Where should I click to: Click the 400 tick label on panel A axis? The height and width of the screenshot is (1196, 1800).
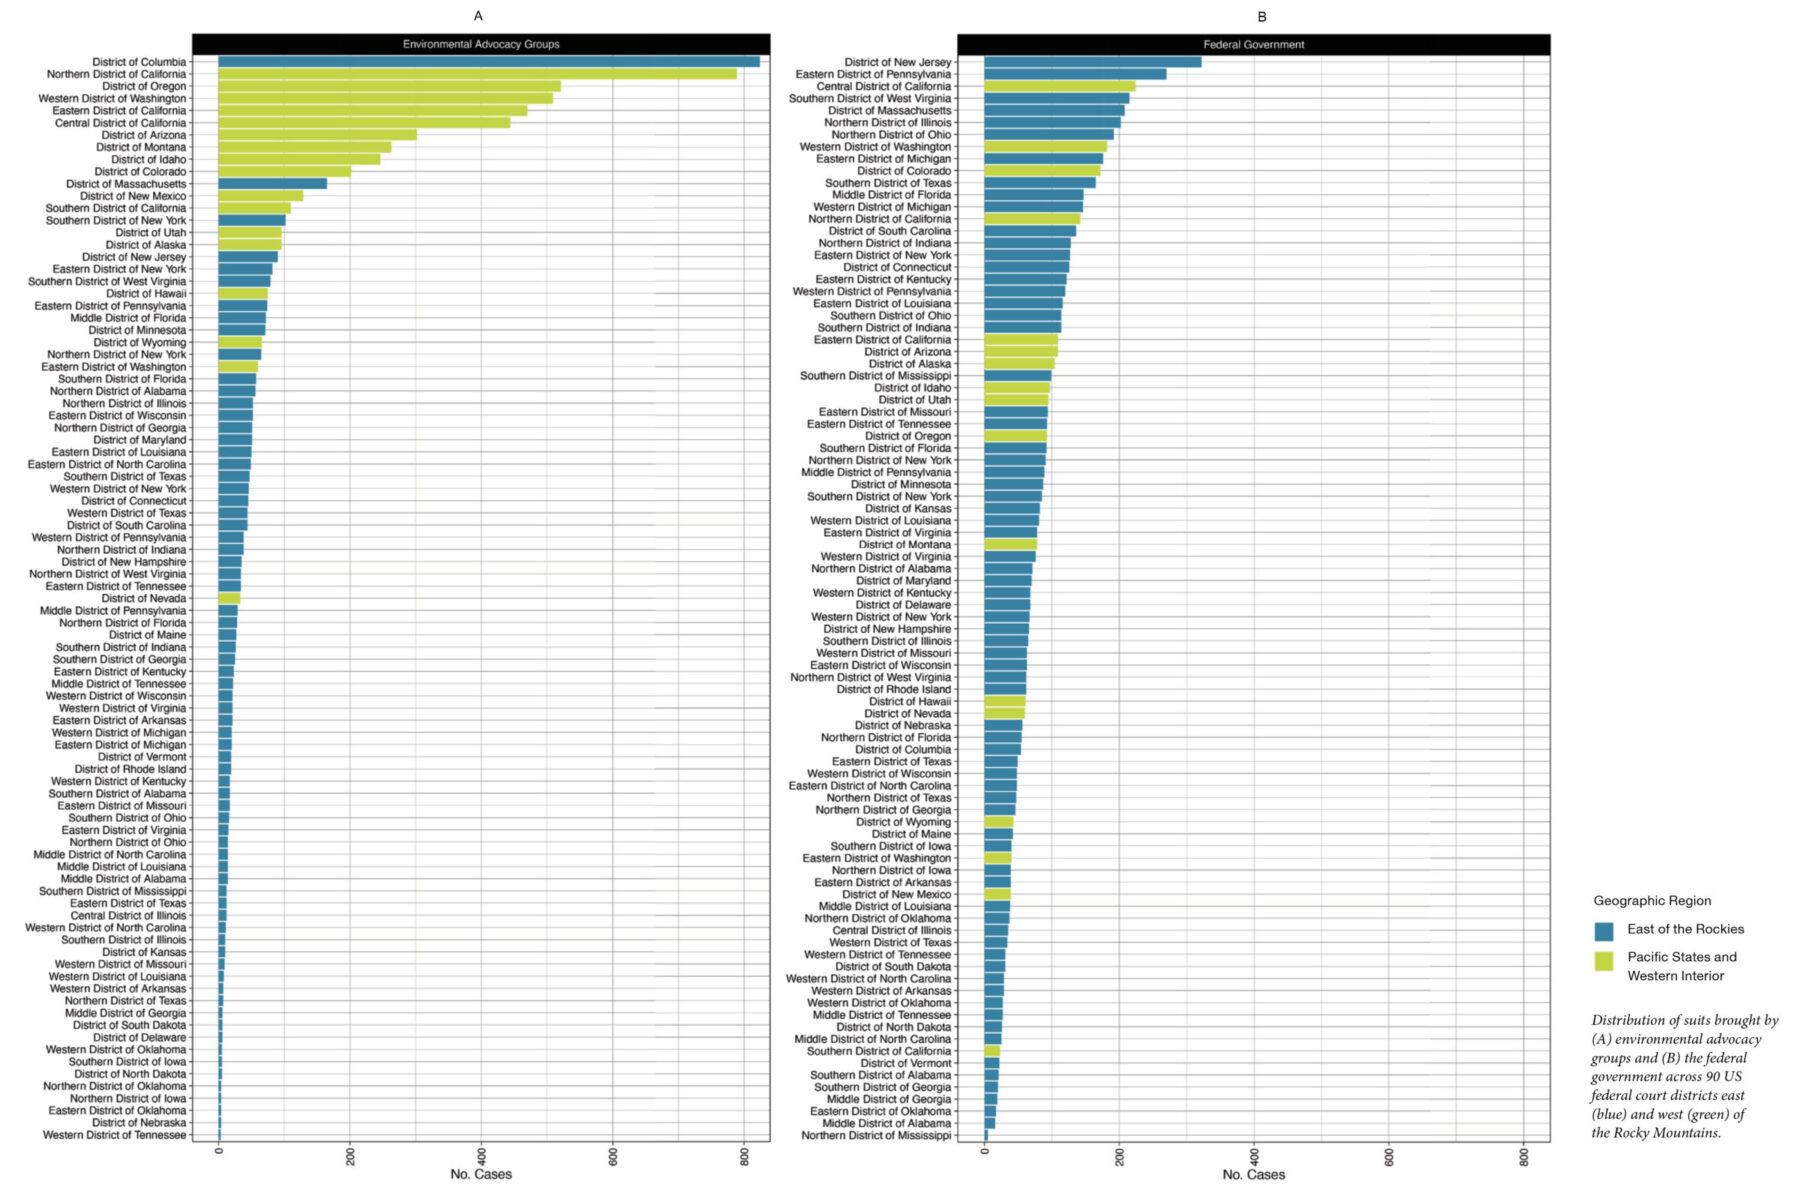(x=481, y=1157)
